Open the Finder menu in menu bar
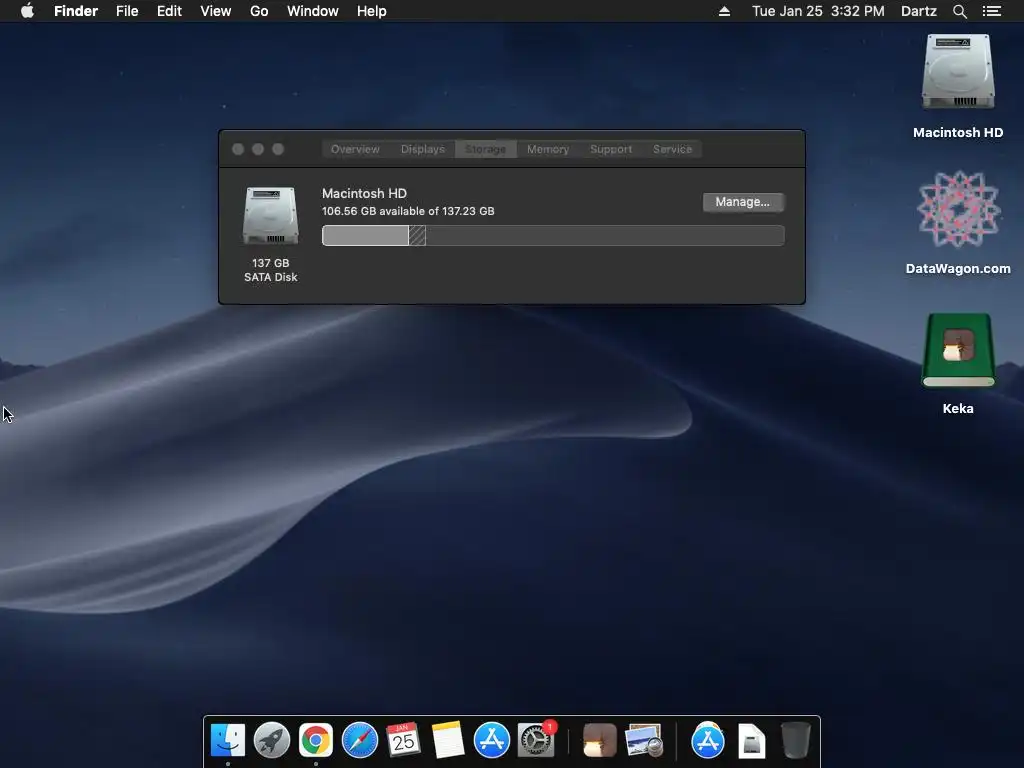The width and height of the screenshot is (1024, 768). point(76,11)
